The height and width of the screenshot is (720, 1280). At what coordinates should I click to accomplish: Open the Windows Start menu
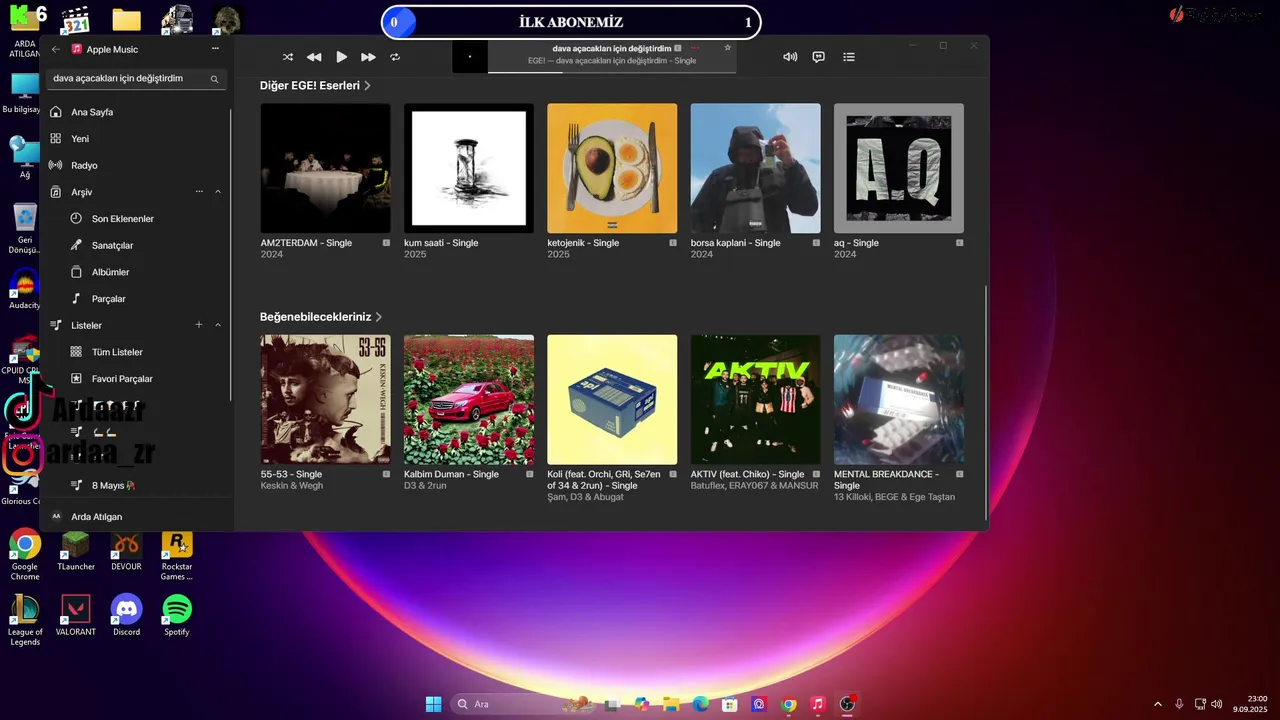point(433,704)
